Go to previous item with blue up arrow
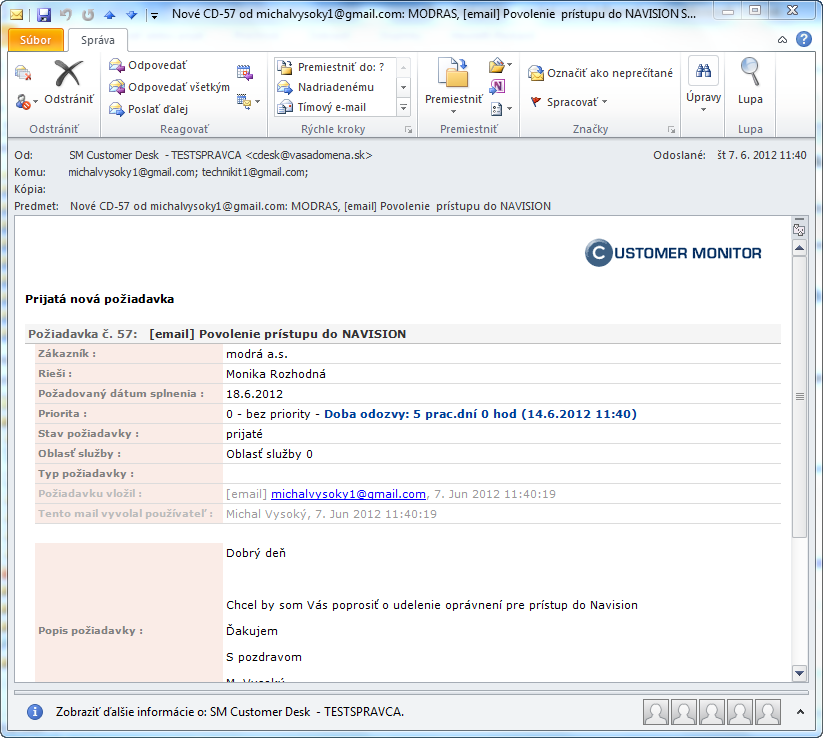823x738 pixels. (x=110, y=15)
